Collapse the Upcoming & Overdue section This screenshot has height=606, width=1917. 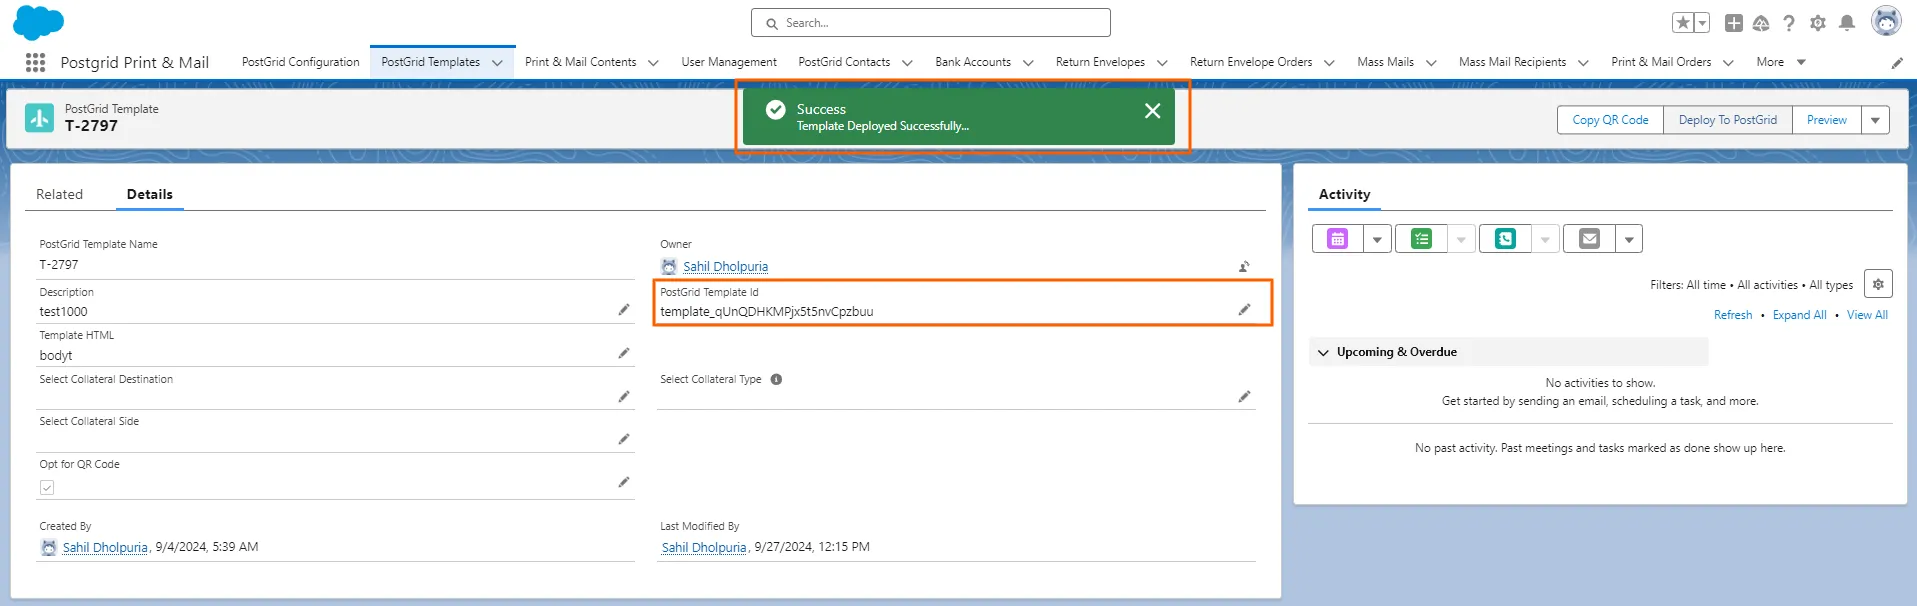pyautogui.click(x=1323, y=352)
